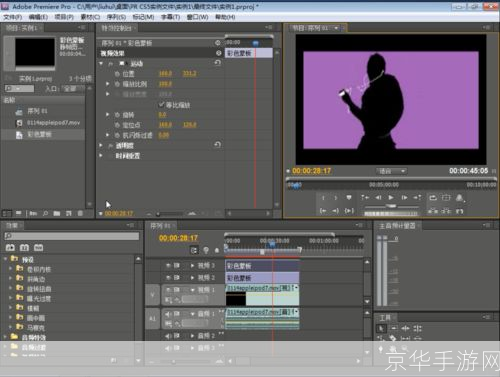Open the 字幕(T) menu
The height and width of the screenshot is (377, 500).
170,17
